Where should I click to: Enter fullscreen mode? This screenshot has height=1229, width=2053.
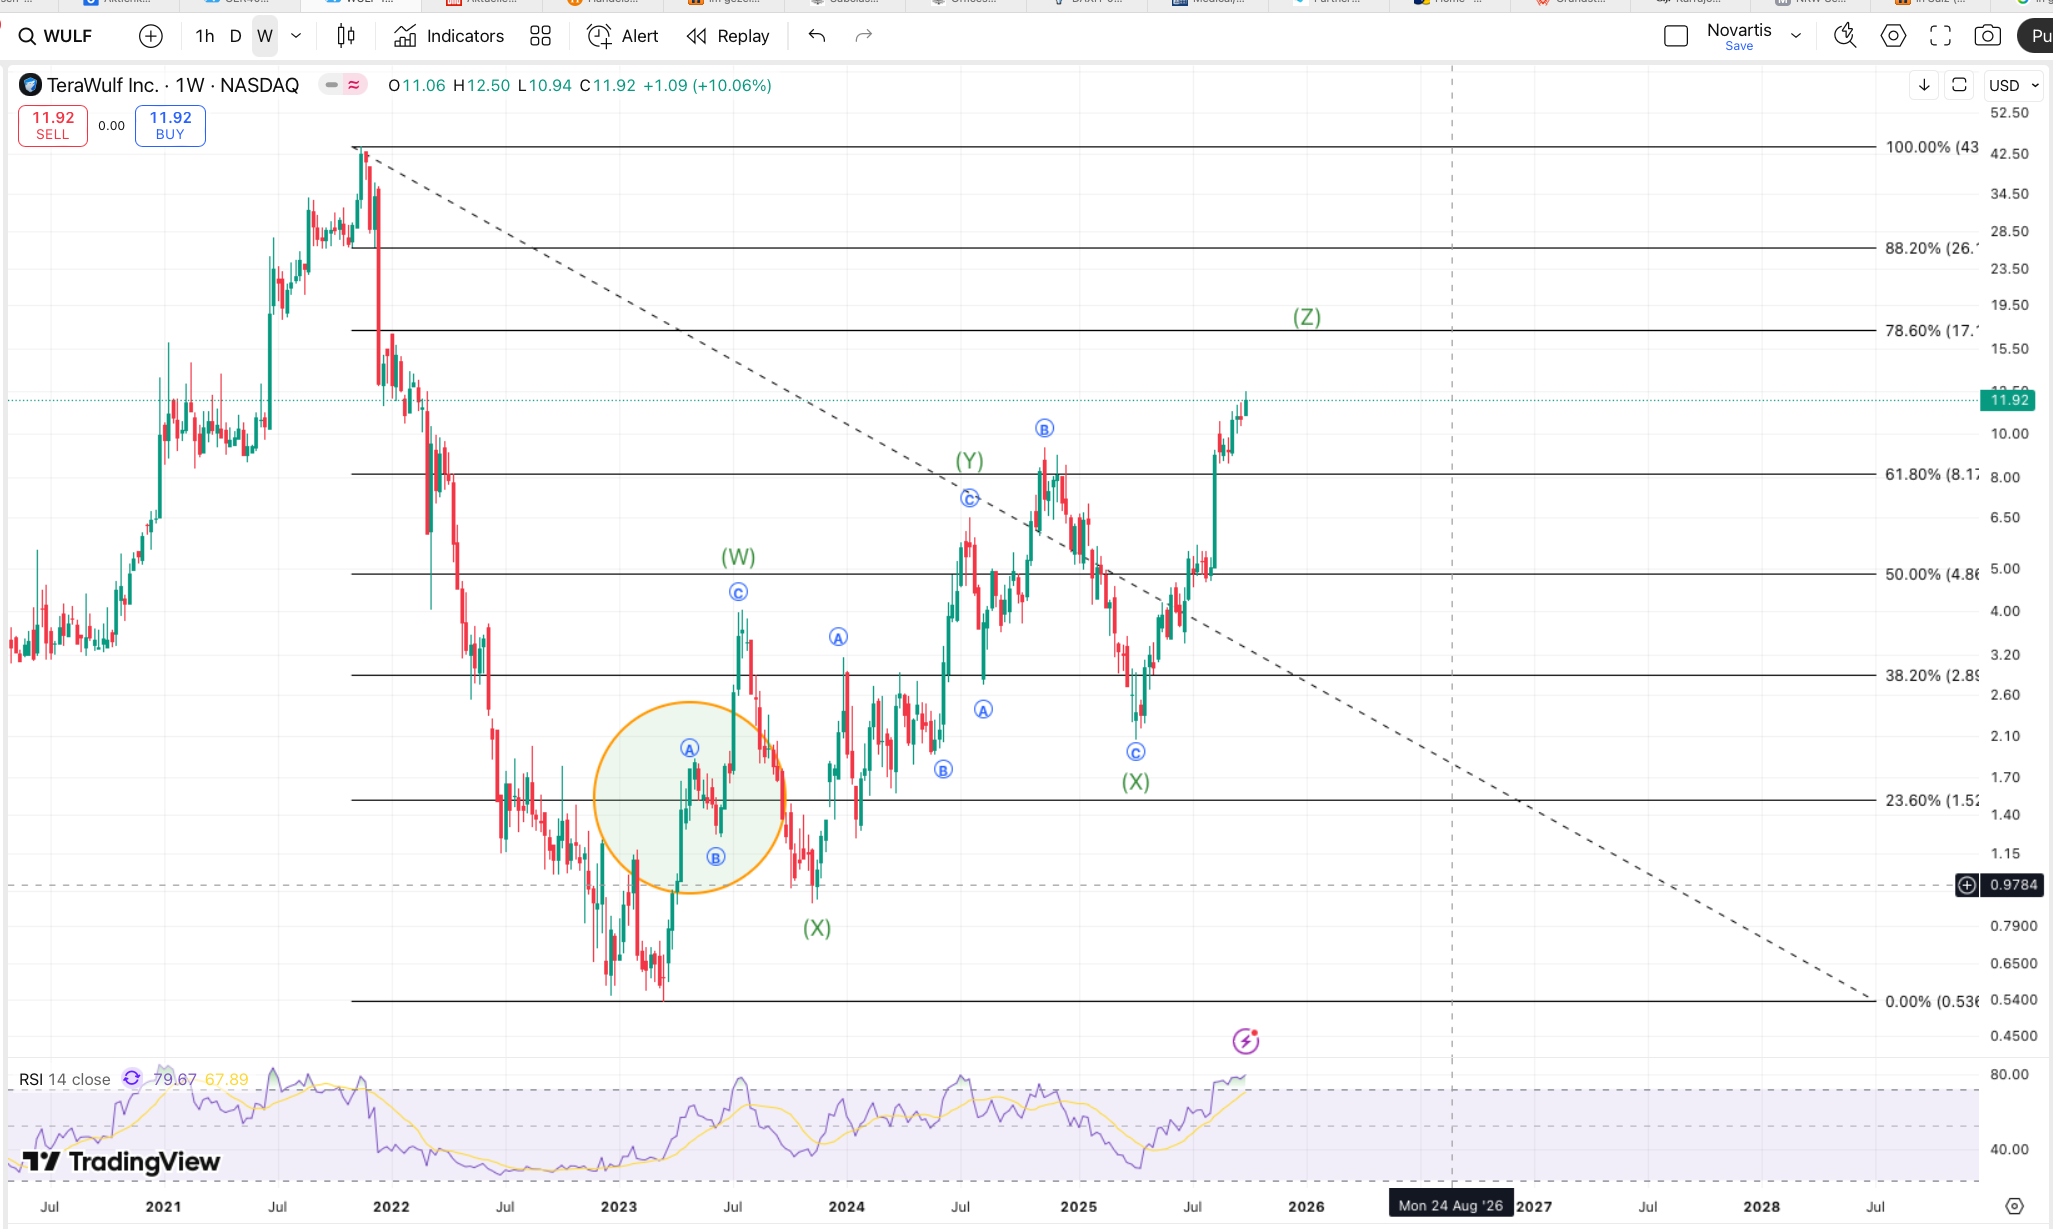point(1940,36)
